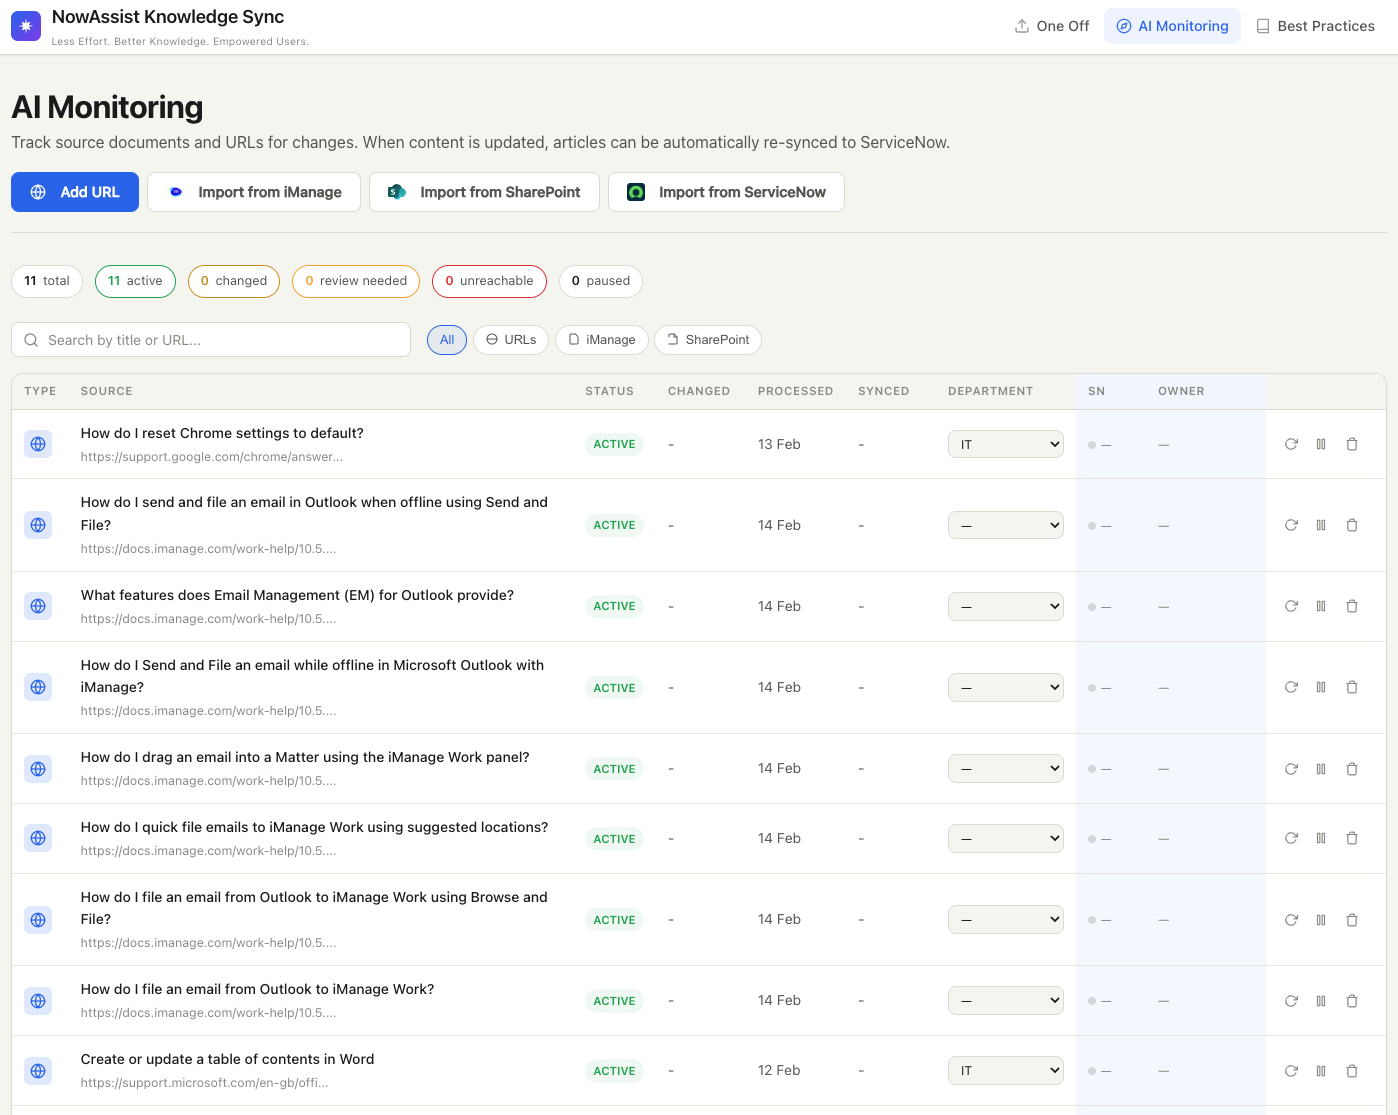Image resolution: width=1398 pixels, height=1115 pixels.
Task: Click the iManage logo on its import button
Action: (175, 191)
